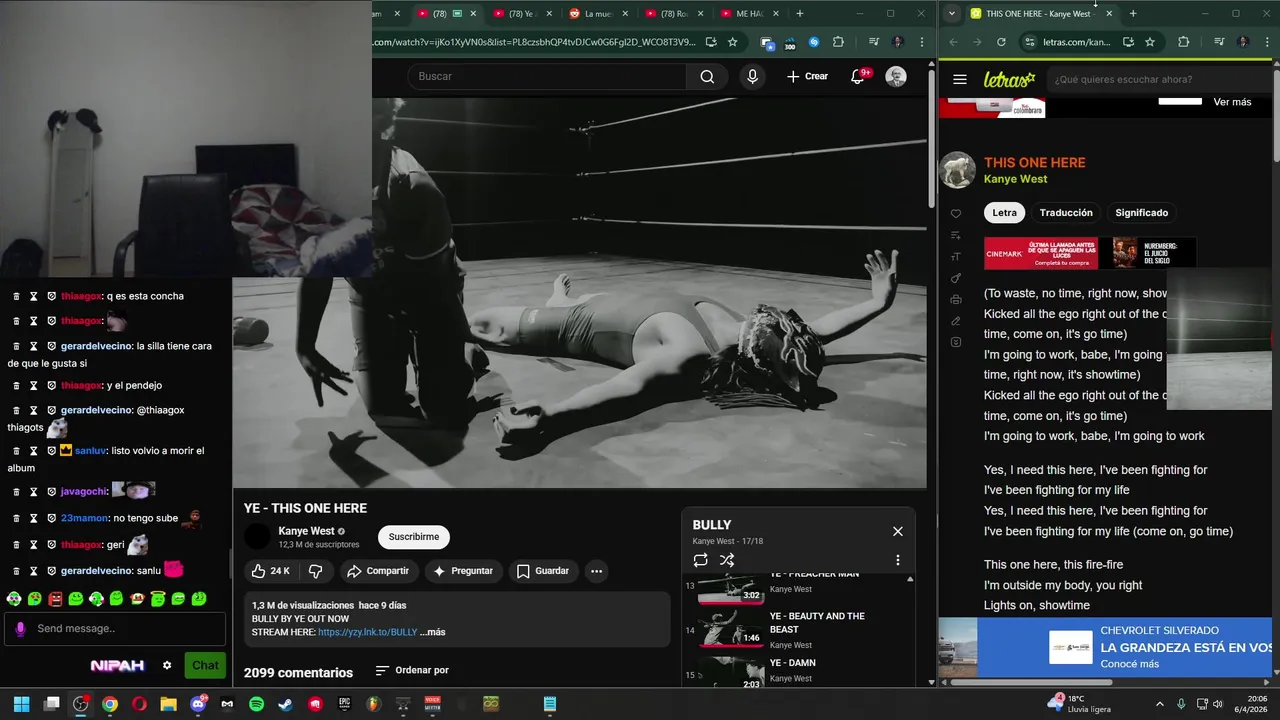The image size is (1280, 720).
Task: Open the YouTube account avatar menu
Action: (x=896, y=77)
